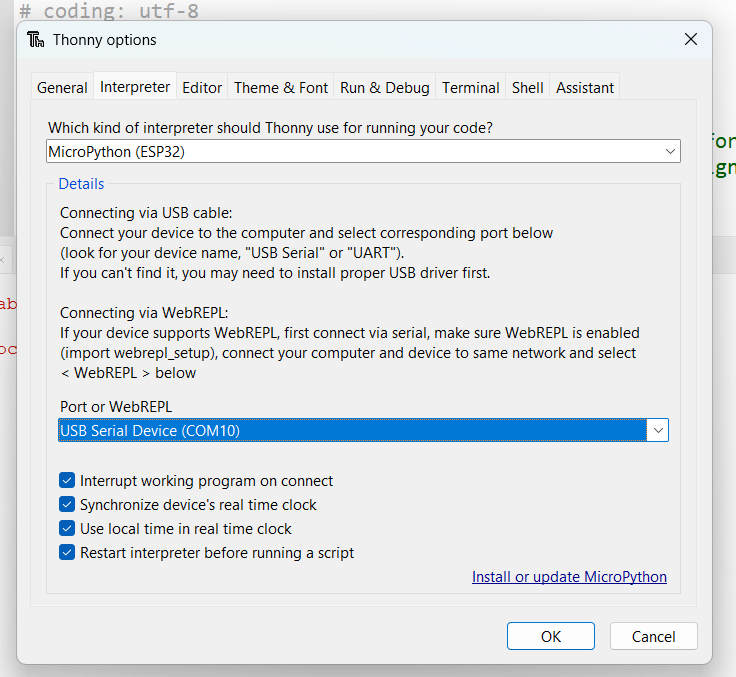Select the Interpreter tab
This screenshot has width=736, height=677.
[135, 87]
